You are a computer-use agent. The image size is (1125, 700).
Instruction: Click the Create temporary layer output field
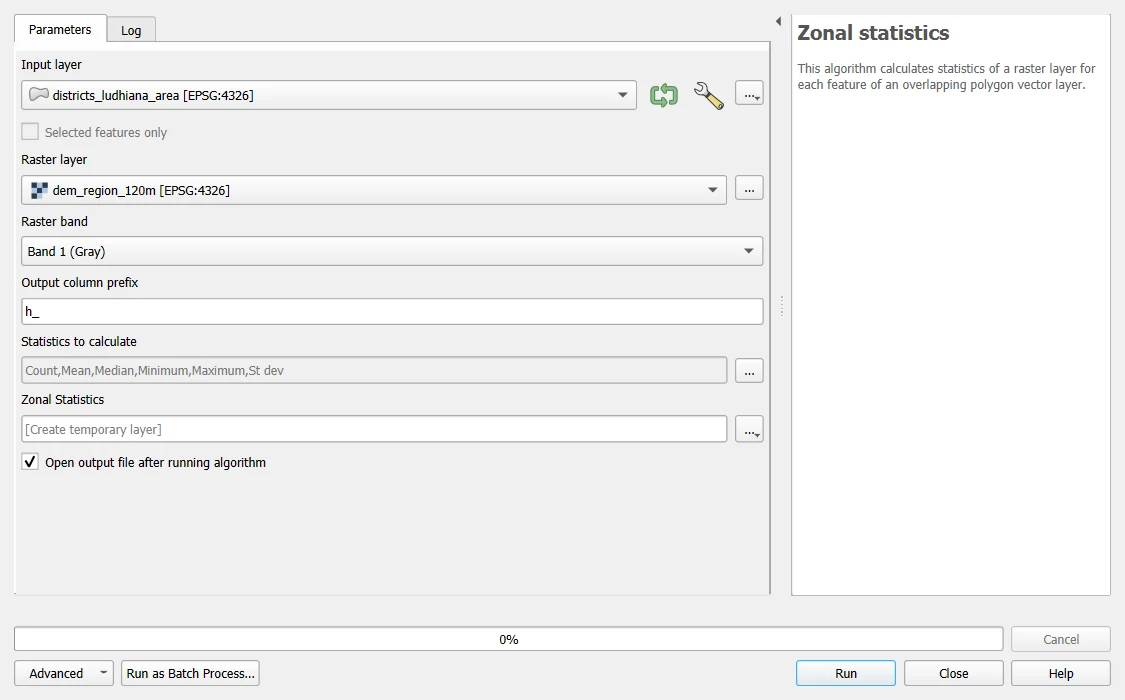tap(374, 429)
